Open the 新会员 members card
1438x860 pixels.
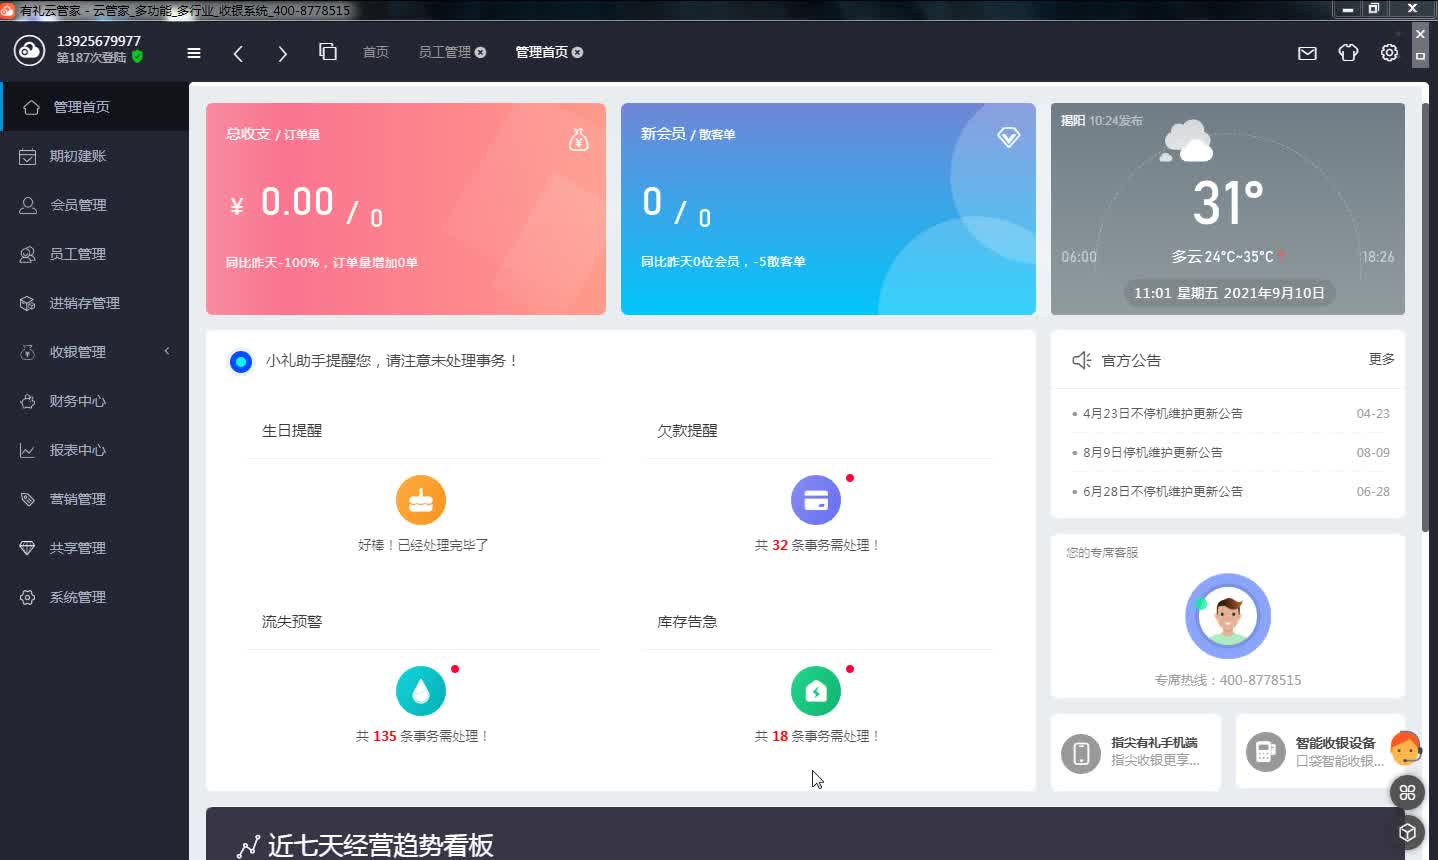pyautogui.click(x=828, y=209)
